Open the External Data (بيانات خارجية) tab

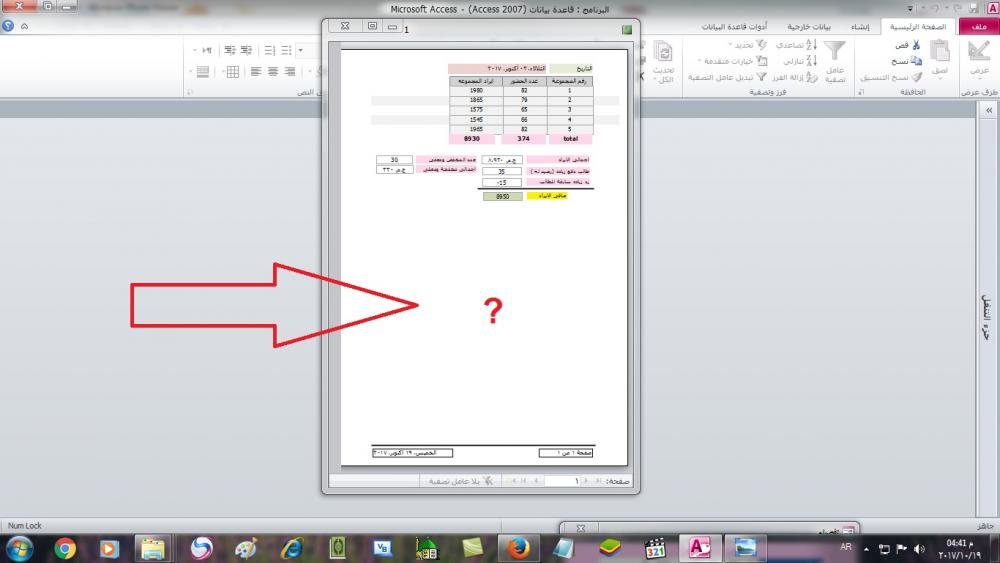pos(808,27)
